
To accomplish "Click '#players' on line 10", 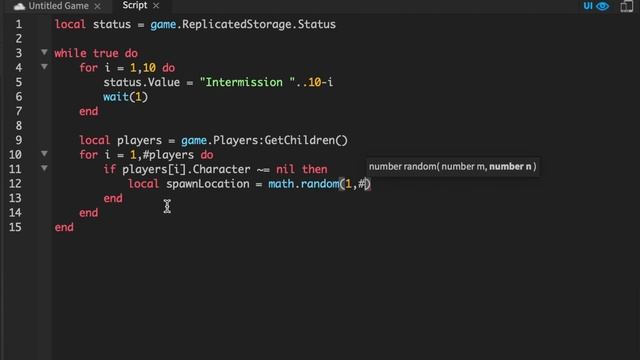I will pos(168,155).
